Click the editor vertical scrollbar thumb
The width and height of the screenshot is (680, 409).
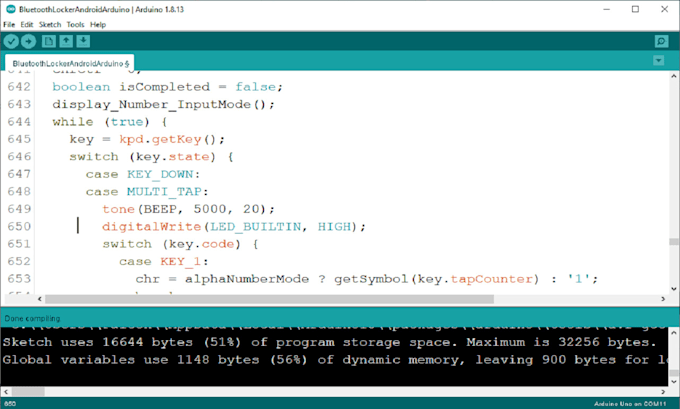click(x=673, y=242)
